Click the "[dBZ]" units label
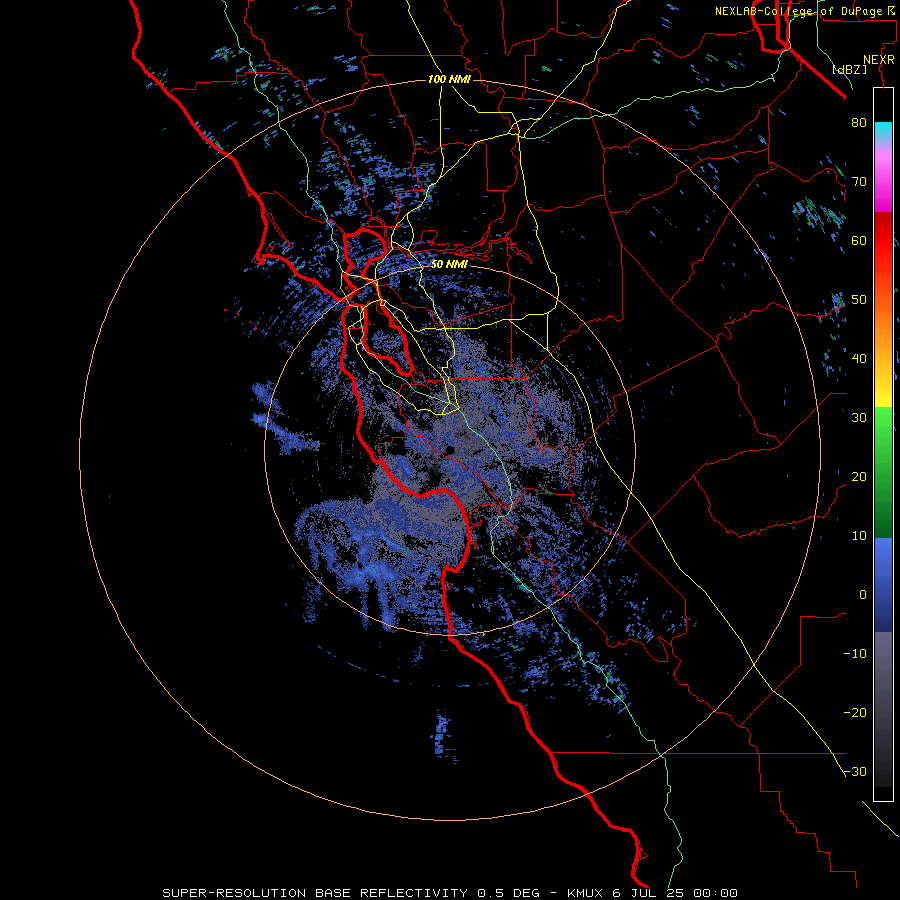Viewport: 900px width, 900px height. (849, 69)
